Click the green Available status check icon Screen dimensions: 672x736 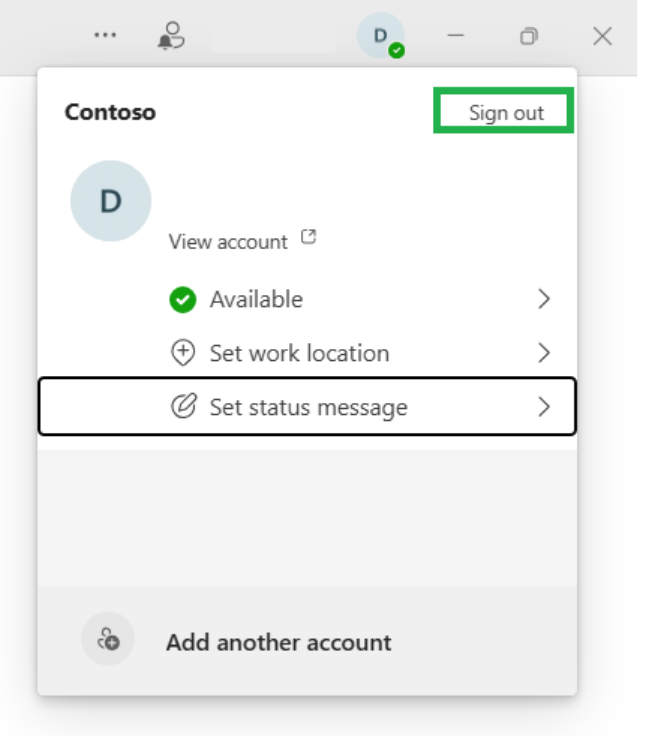183,299
